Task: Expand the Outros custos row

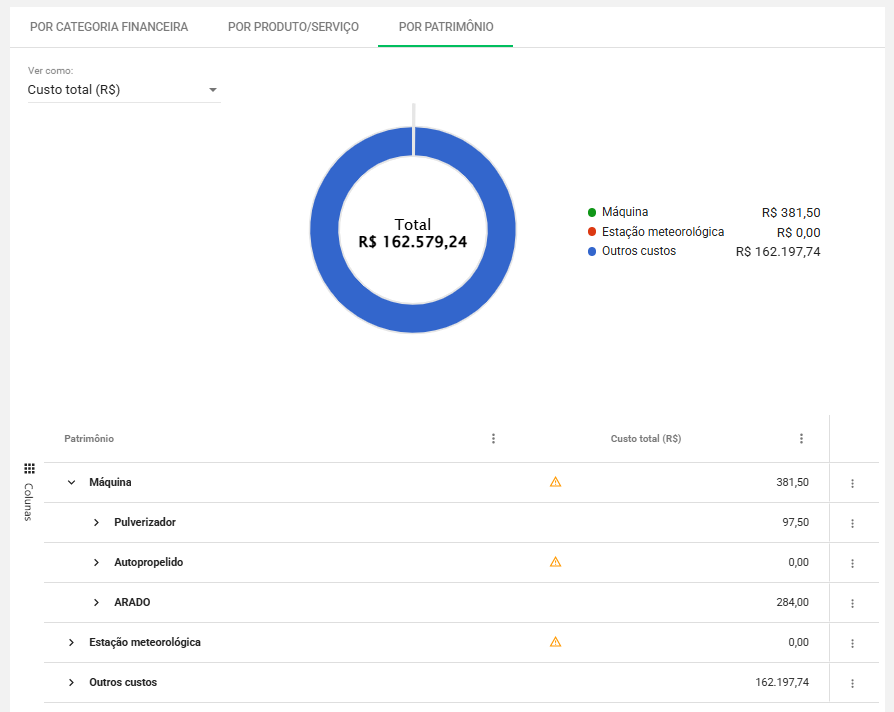Action: [x=71, y=682]
